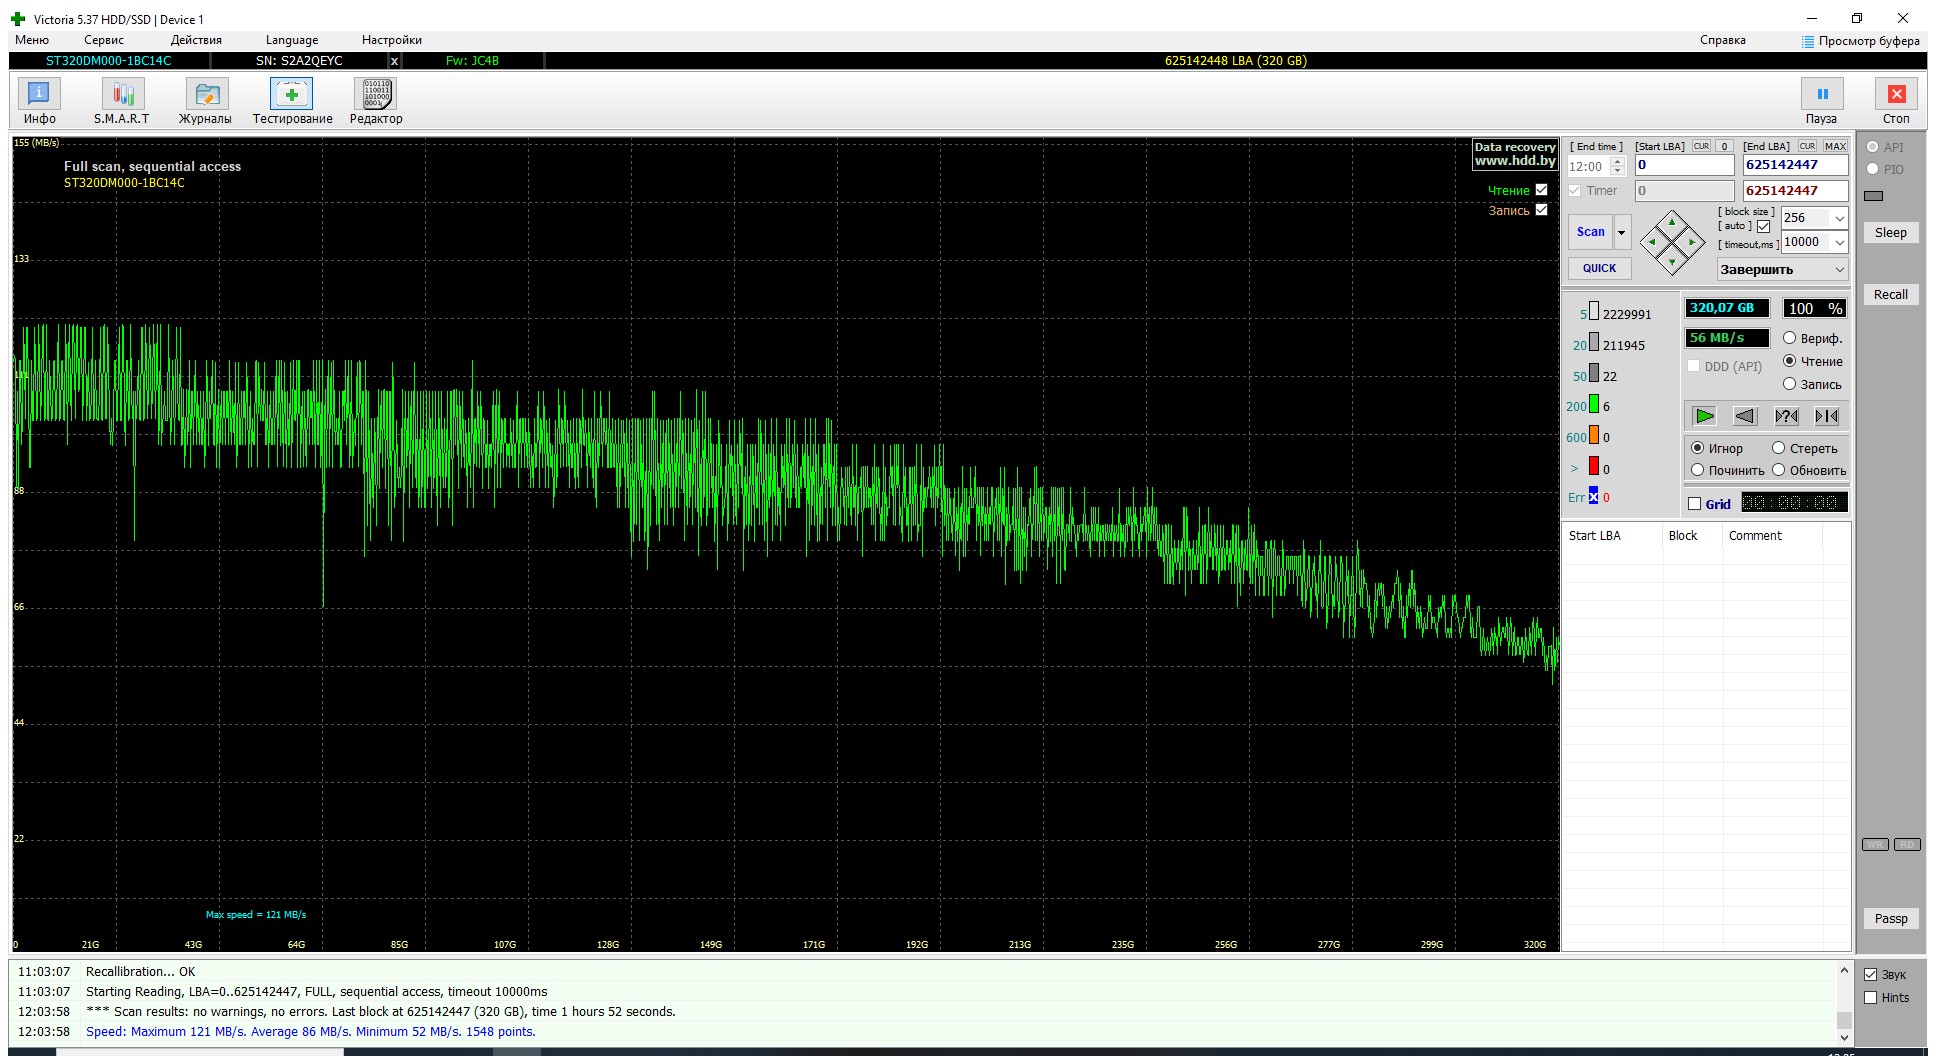This screenshot has height=1056, width=1936.
Task: Select the Игнор radio option
Action: click(x=1697, y=448)
